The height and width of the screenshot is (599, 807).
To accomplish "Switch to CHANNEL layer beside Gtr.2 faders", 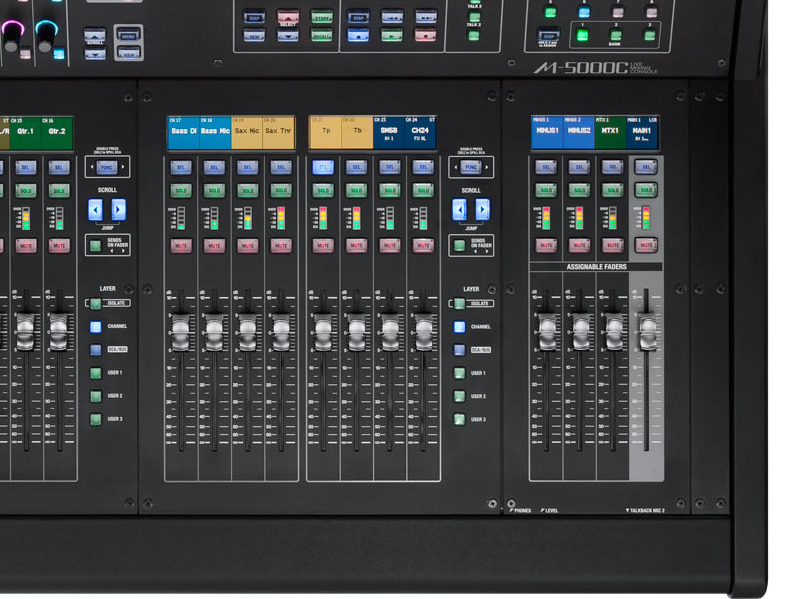I will 96,326.
